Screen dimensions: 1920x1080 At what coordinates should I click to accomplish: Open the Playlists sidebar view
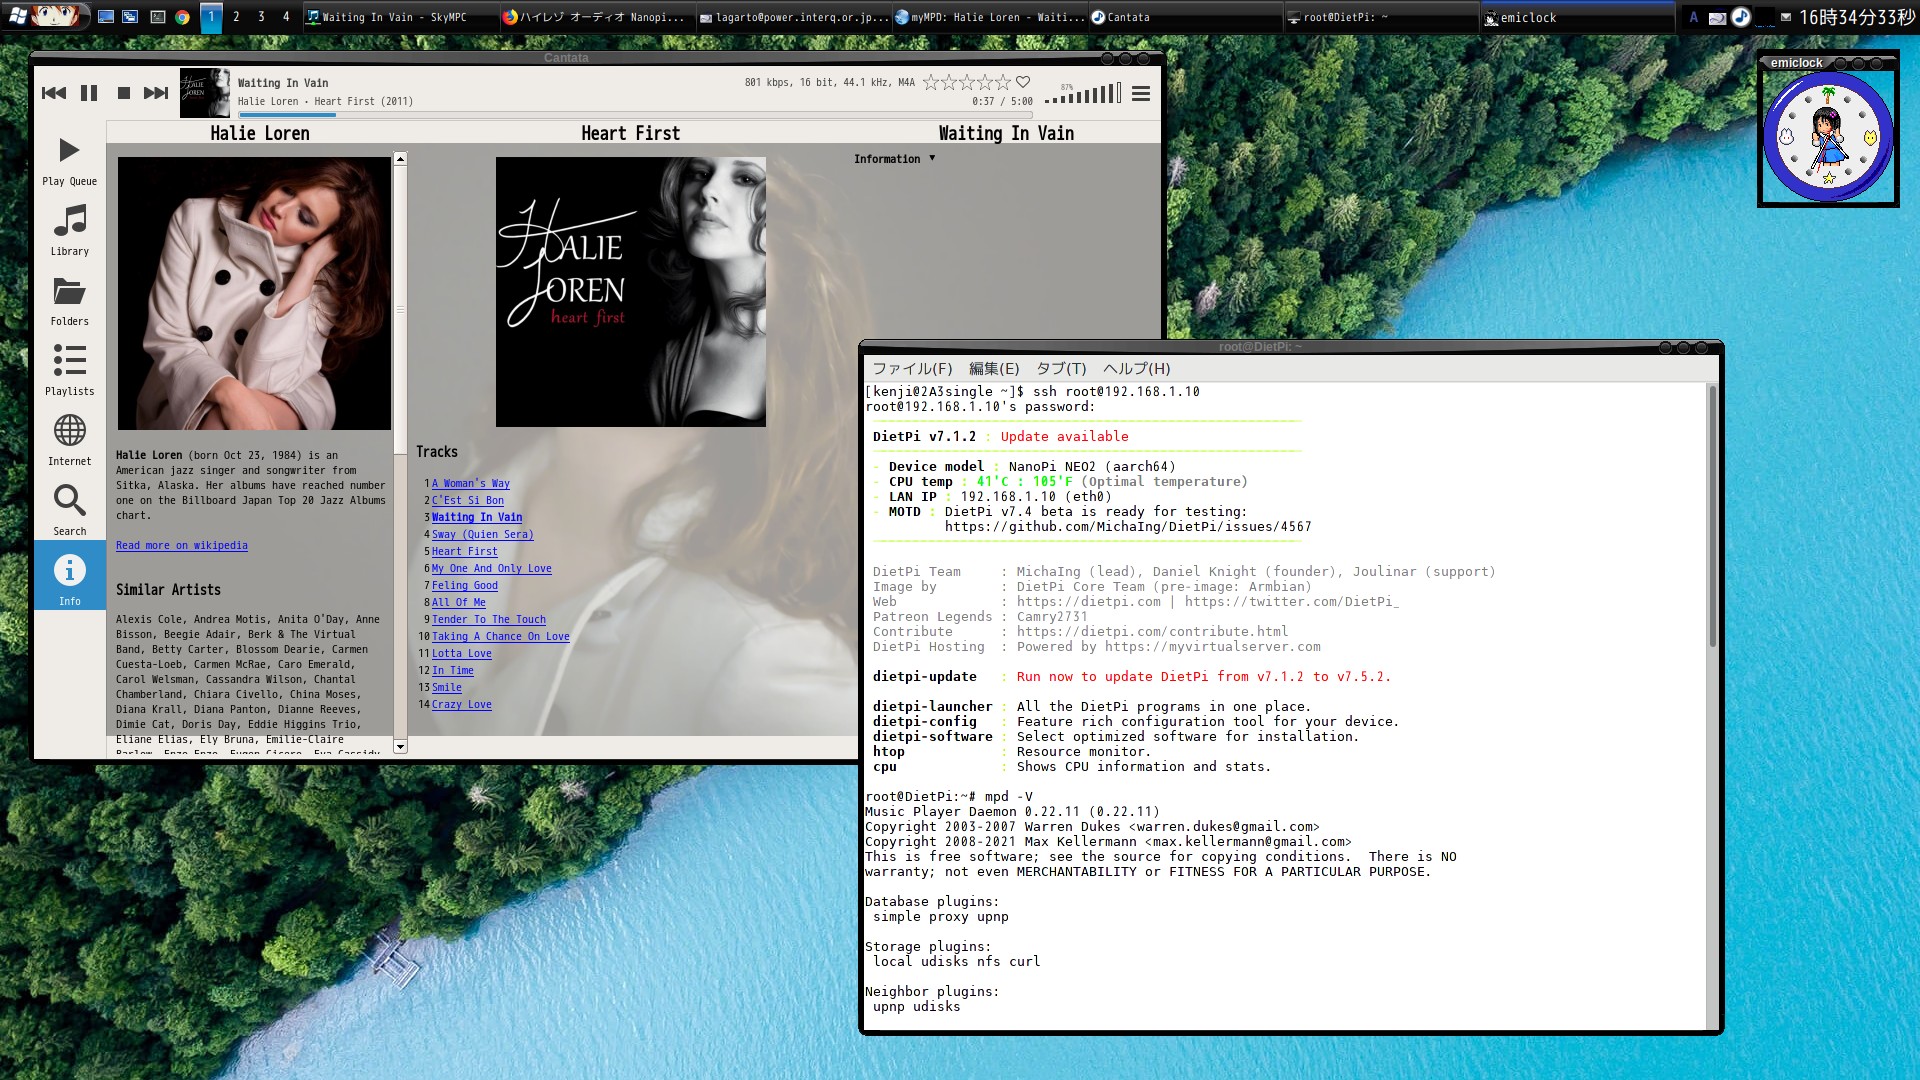[x=69, y=370]
